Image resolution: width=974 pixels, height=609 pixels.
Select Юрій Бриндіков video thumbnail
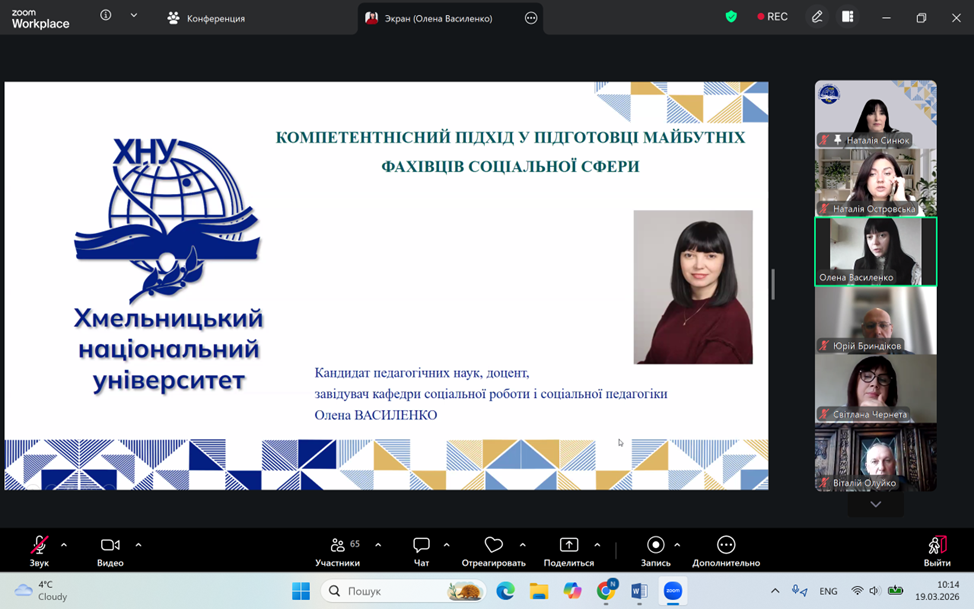[875, 320]
